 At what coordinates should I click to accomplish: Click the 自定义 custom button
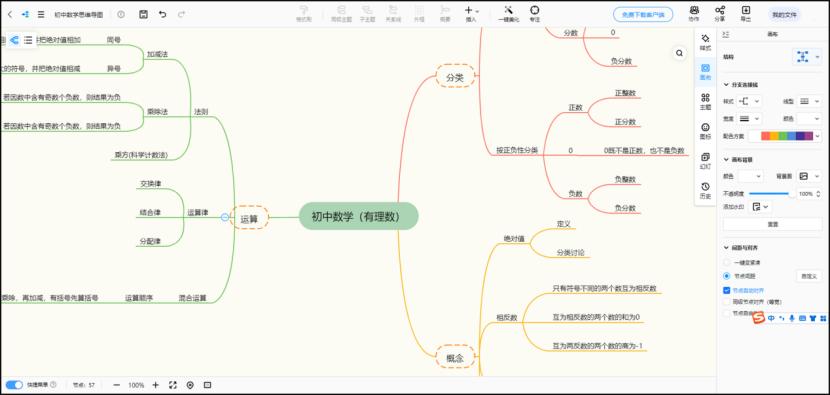point(808,276)
